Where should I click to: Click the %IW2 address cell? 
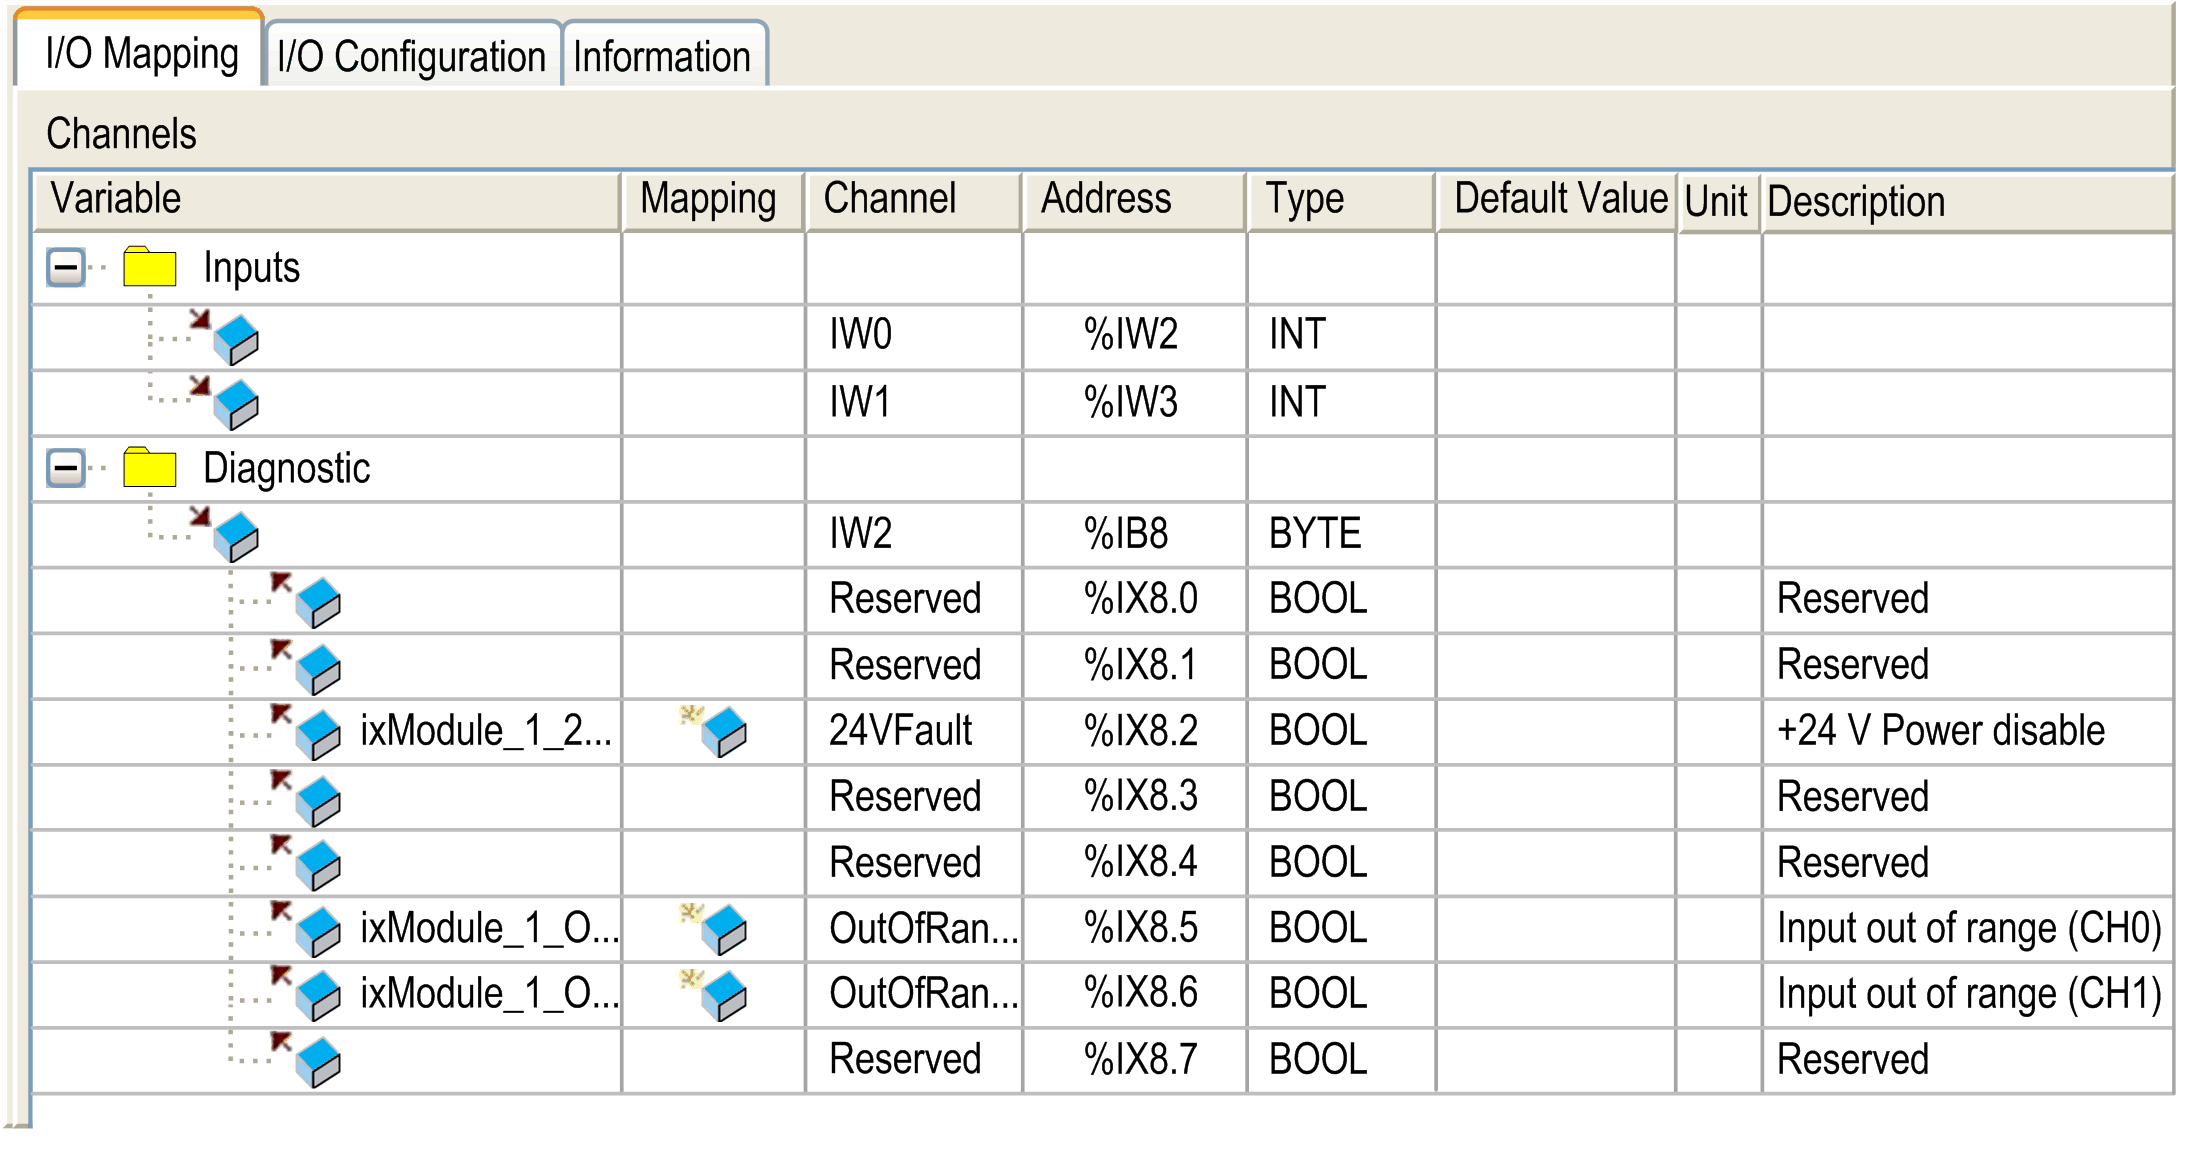click(1130, 335)
